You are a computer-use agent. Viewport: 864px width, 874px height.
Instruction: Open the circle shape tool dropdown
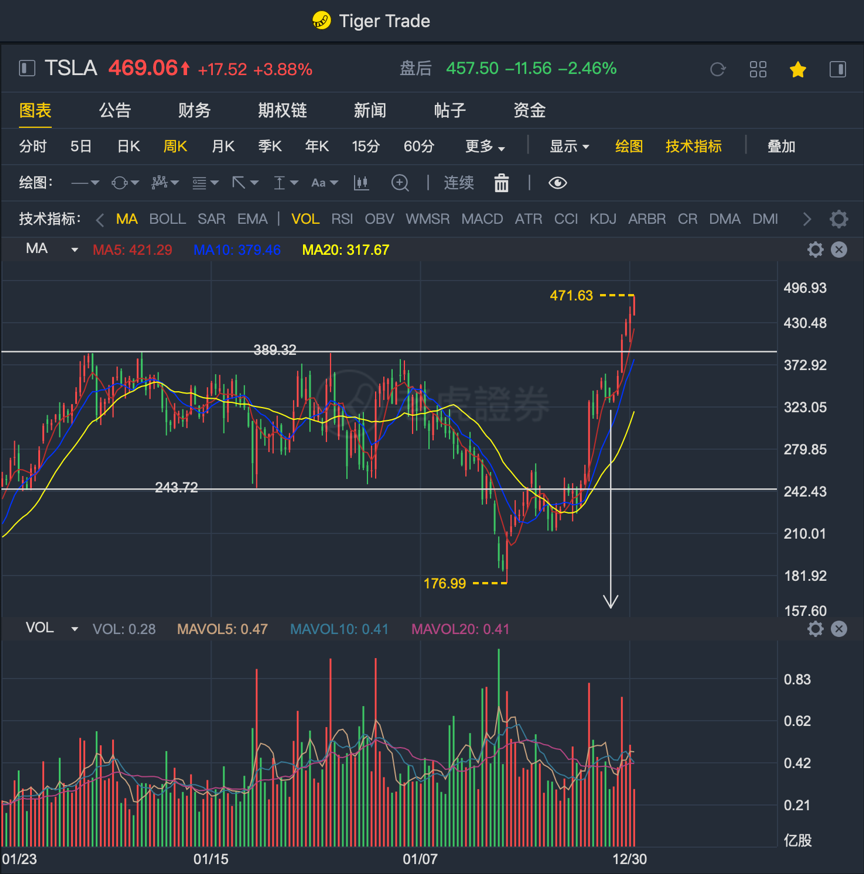pos(125,183)
